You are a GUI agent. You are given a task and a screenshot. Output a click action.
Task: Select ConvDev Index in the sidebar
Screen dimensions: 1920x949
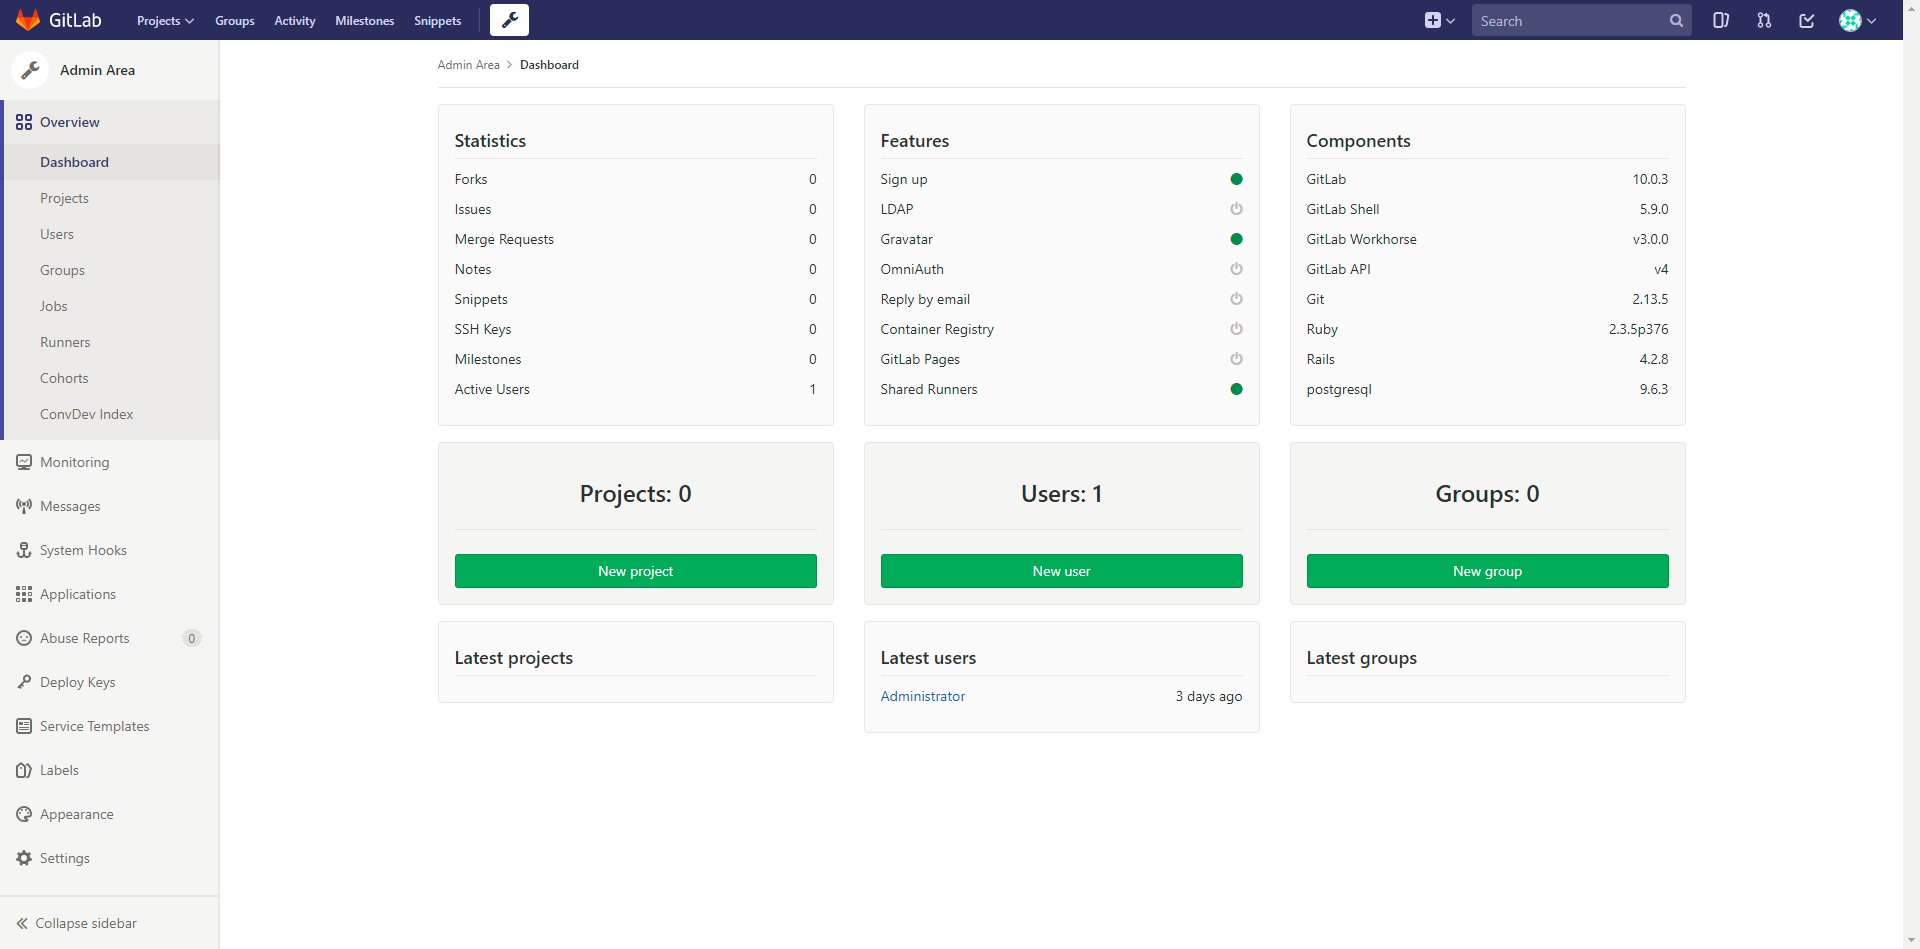(112, 414)
